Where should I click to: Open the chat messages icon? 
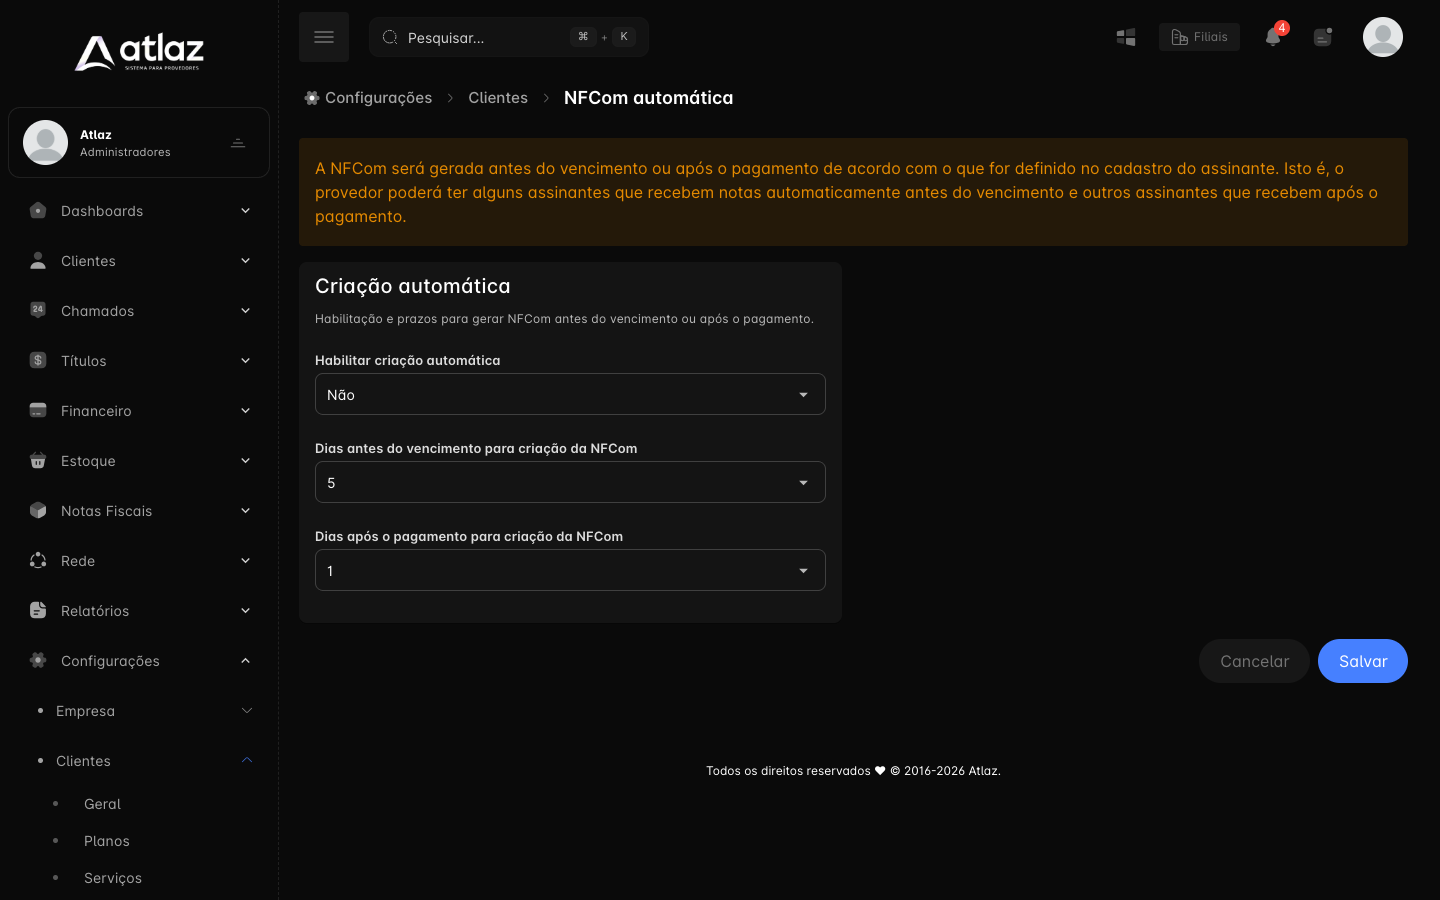click(1323, 37)
